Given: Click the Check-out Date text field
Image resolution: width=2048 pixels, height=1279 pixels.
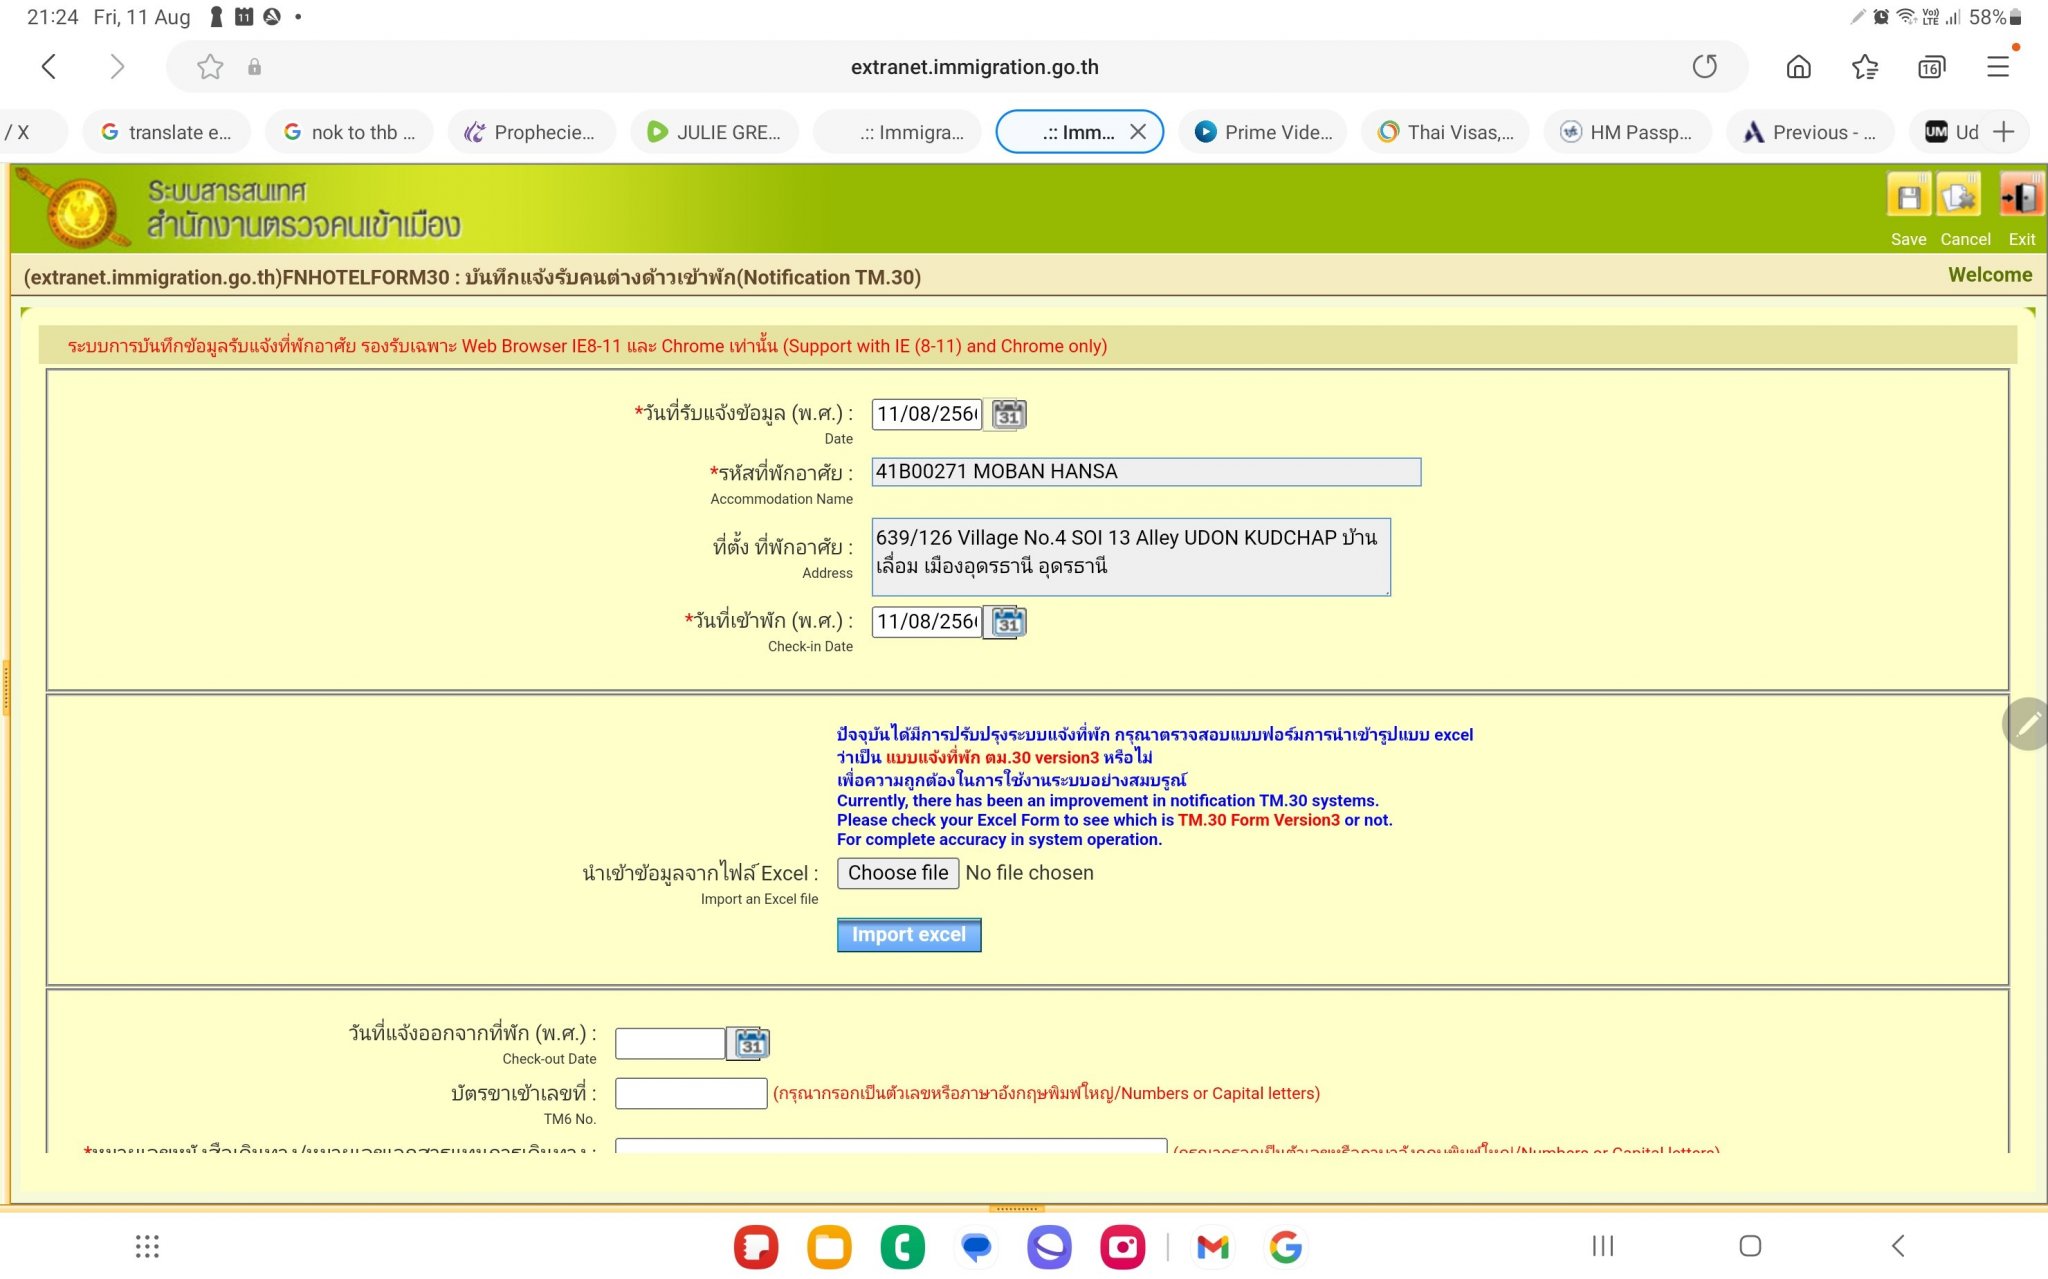Looking at the screenshot, I should point(669,1044).
